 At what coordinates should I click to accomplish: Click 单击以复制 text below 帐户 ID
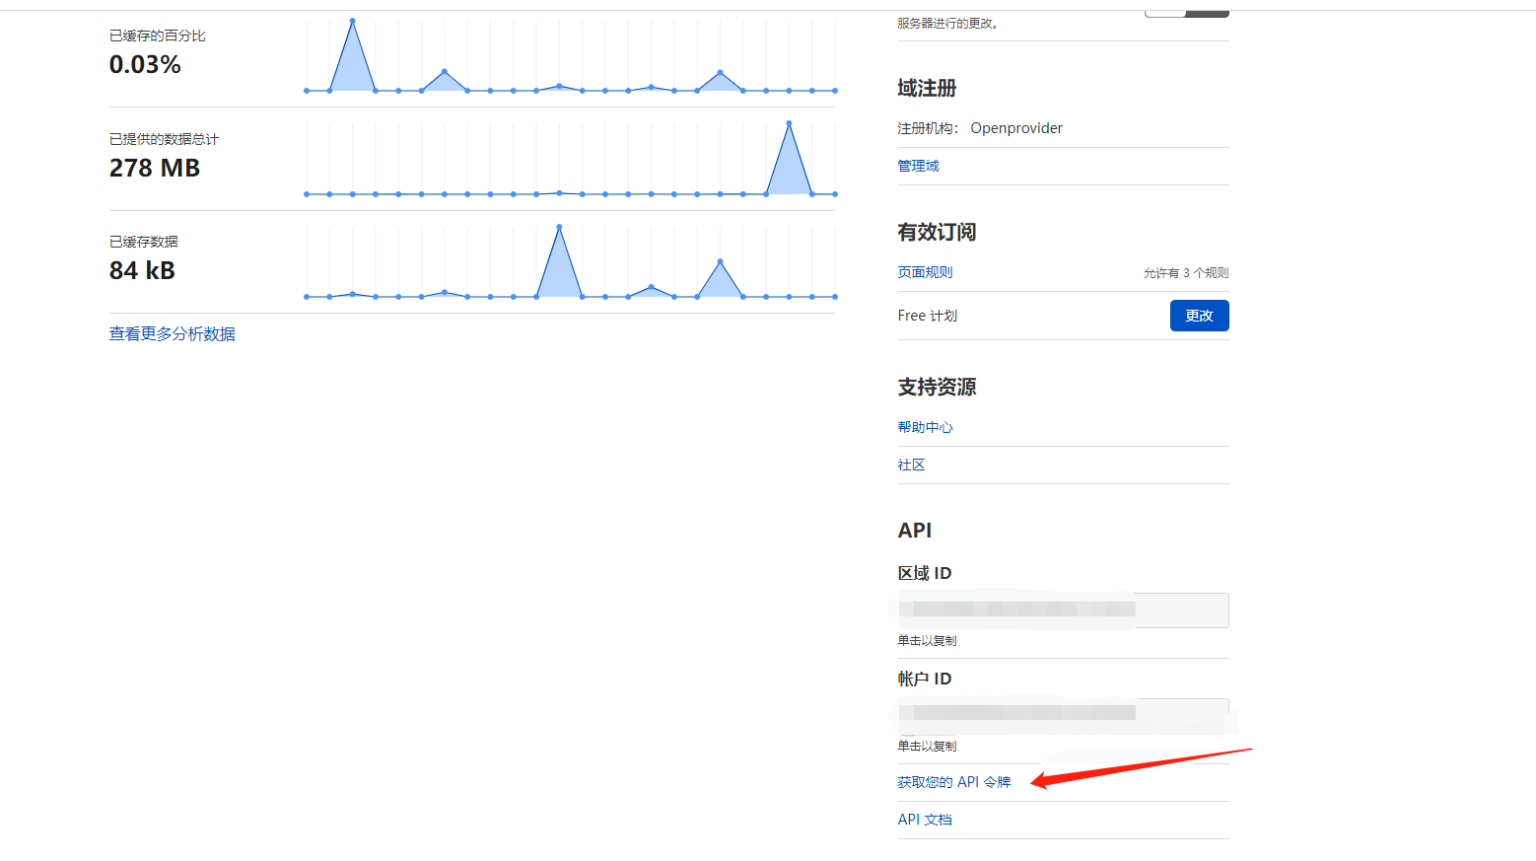pyautogui.click(x=927, y=746)
